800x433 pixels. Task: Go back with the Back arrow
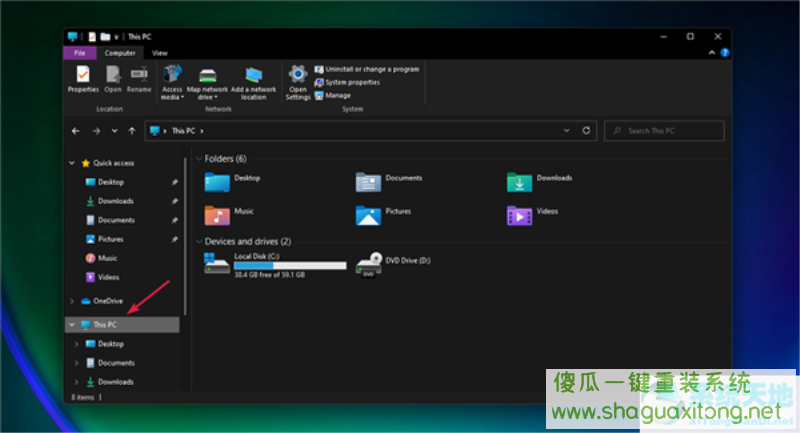pyautogui.click(x=76, y=131)
